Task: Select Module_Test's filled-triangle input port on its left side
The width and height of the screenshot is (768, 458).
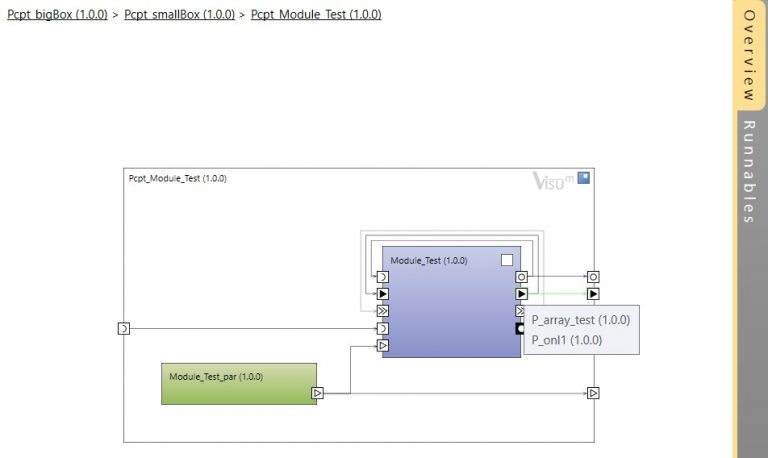Action: click(x=383, y=294)
